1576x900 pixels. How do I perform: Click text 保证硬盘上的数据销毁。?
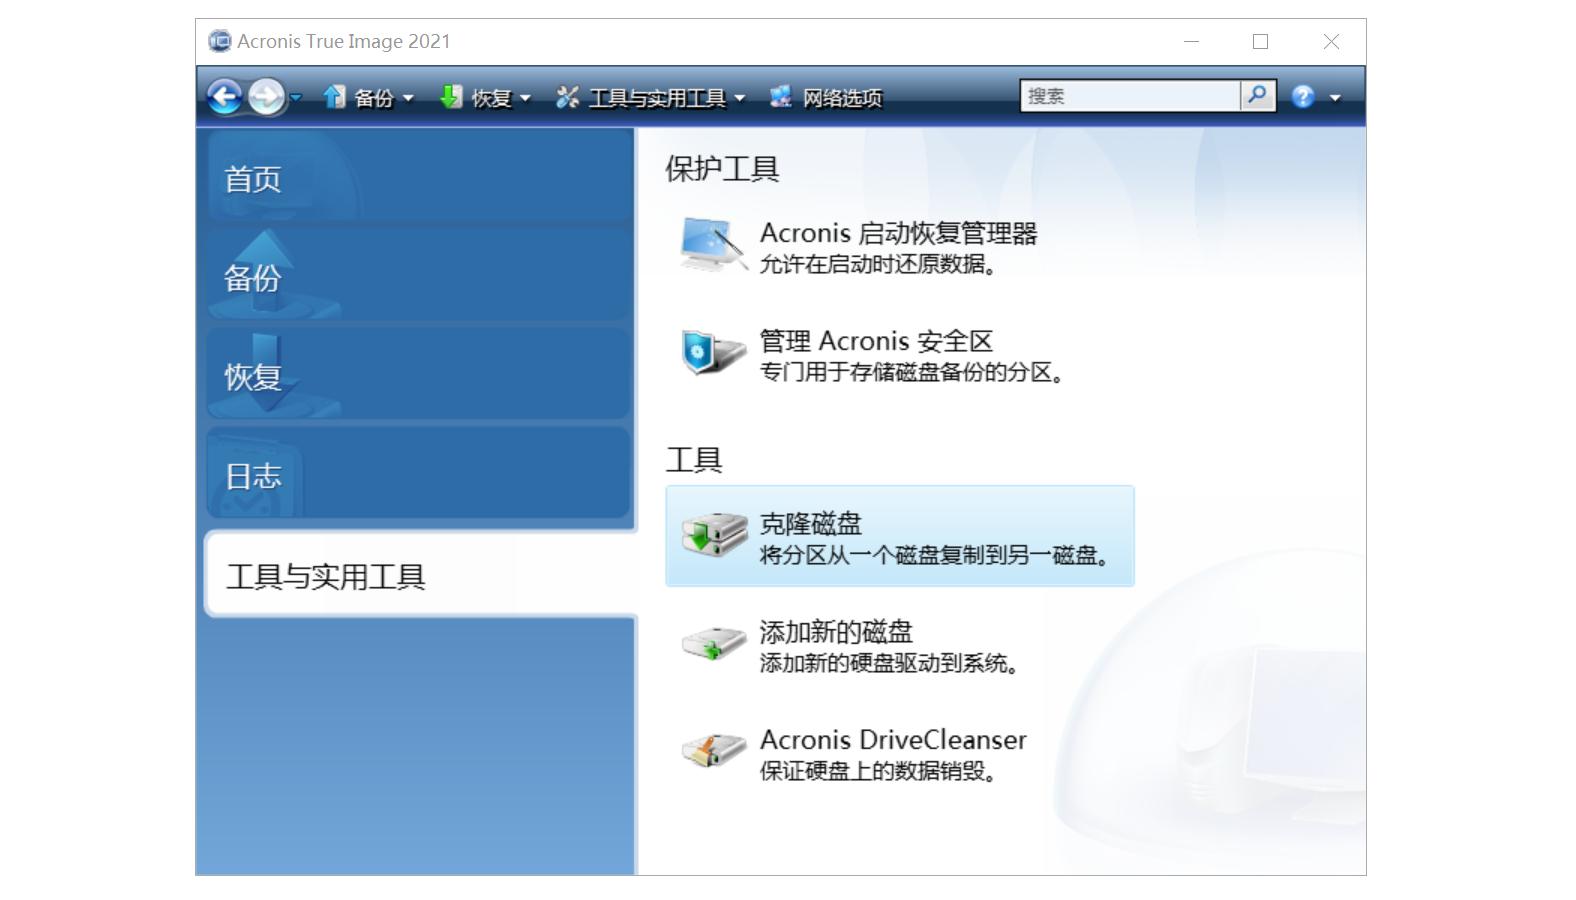point(878,771)
